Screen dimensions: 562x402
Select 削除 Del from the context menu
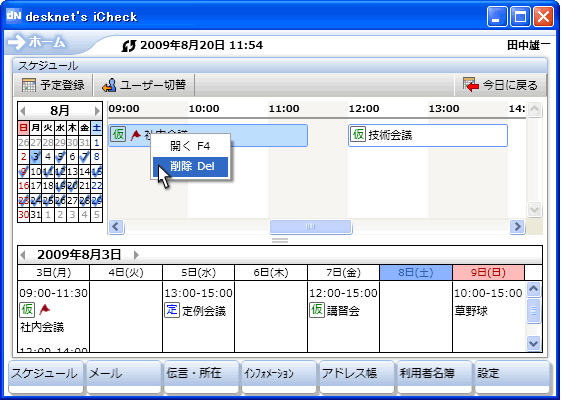190,167
